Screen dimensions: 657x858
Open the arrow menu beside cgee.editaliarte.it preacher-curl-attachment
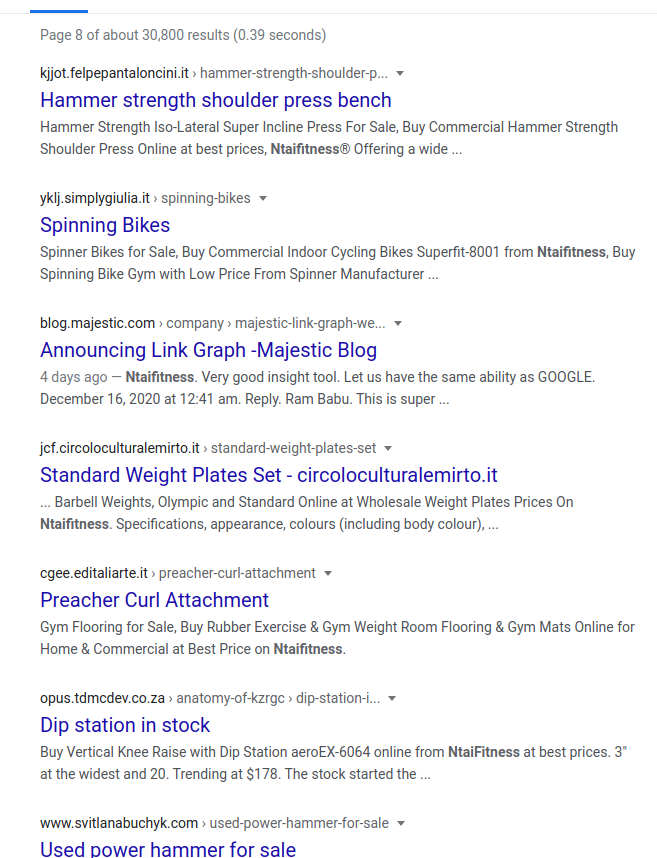328,573
